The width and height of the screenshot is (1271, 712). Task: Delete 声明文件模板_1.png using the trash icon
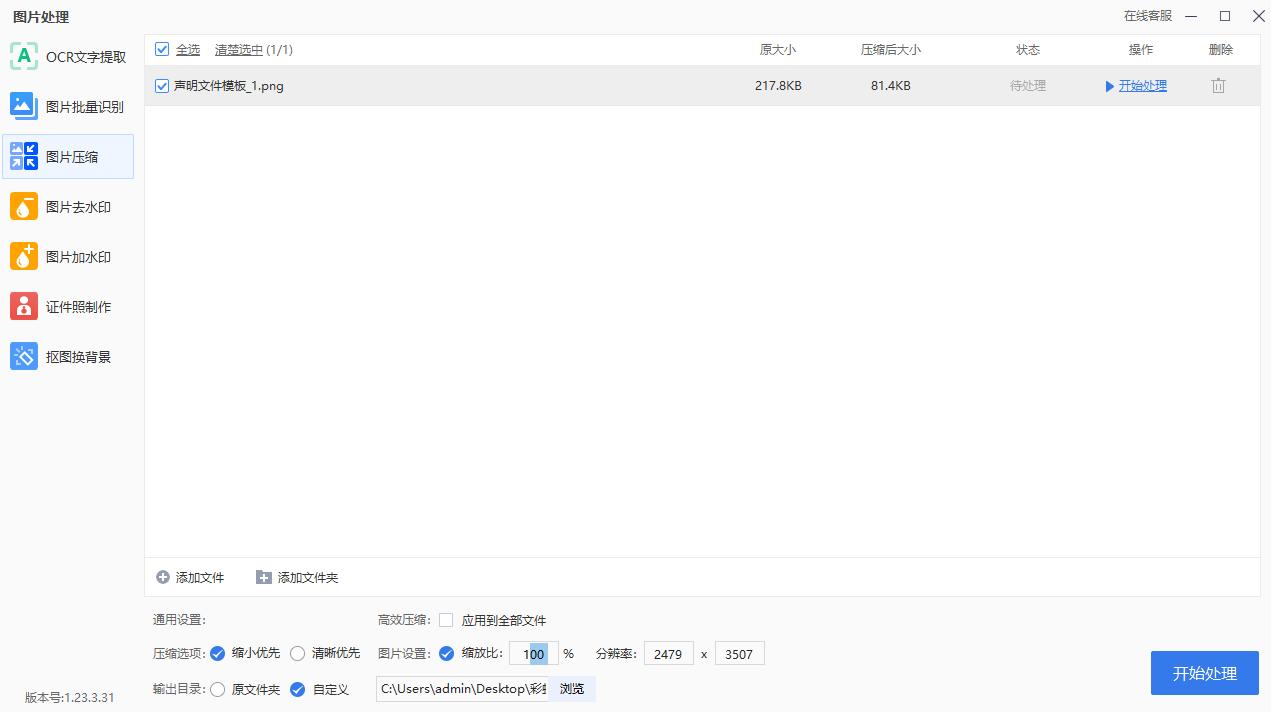1218,85
